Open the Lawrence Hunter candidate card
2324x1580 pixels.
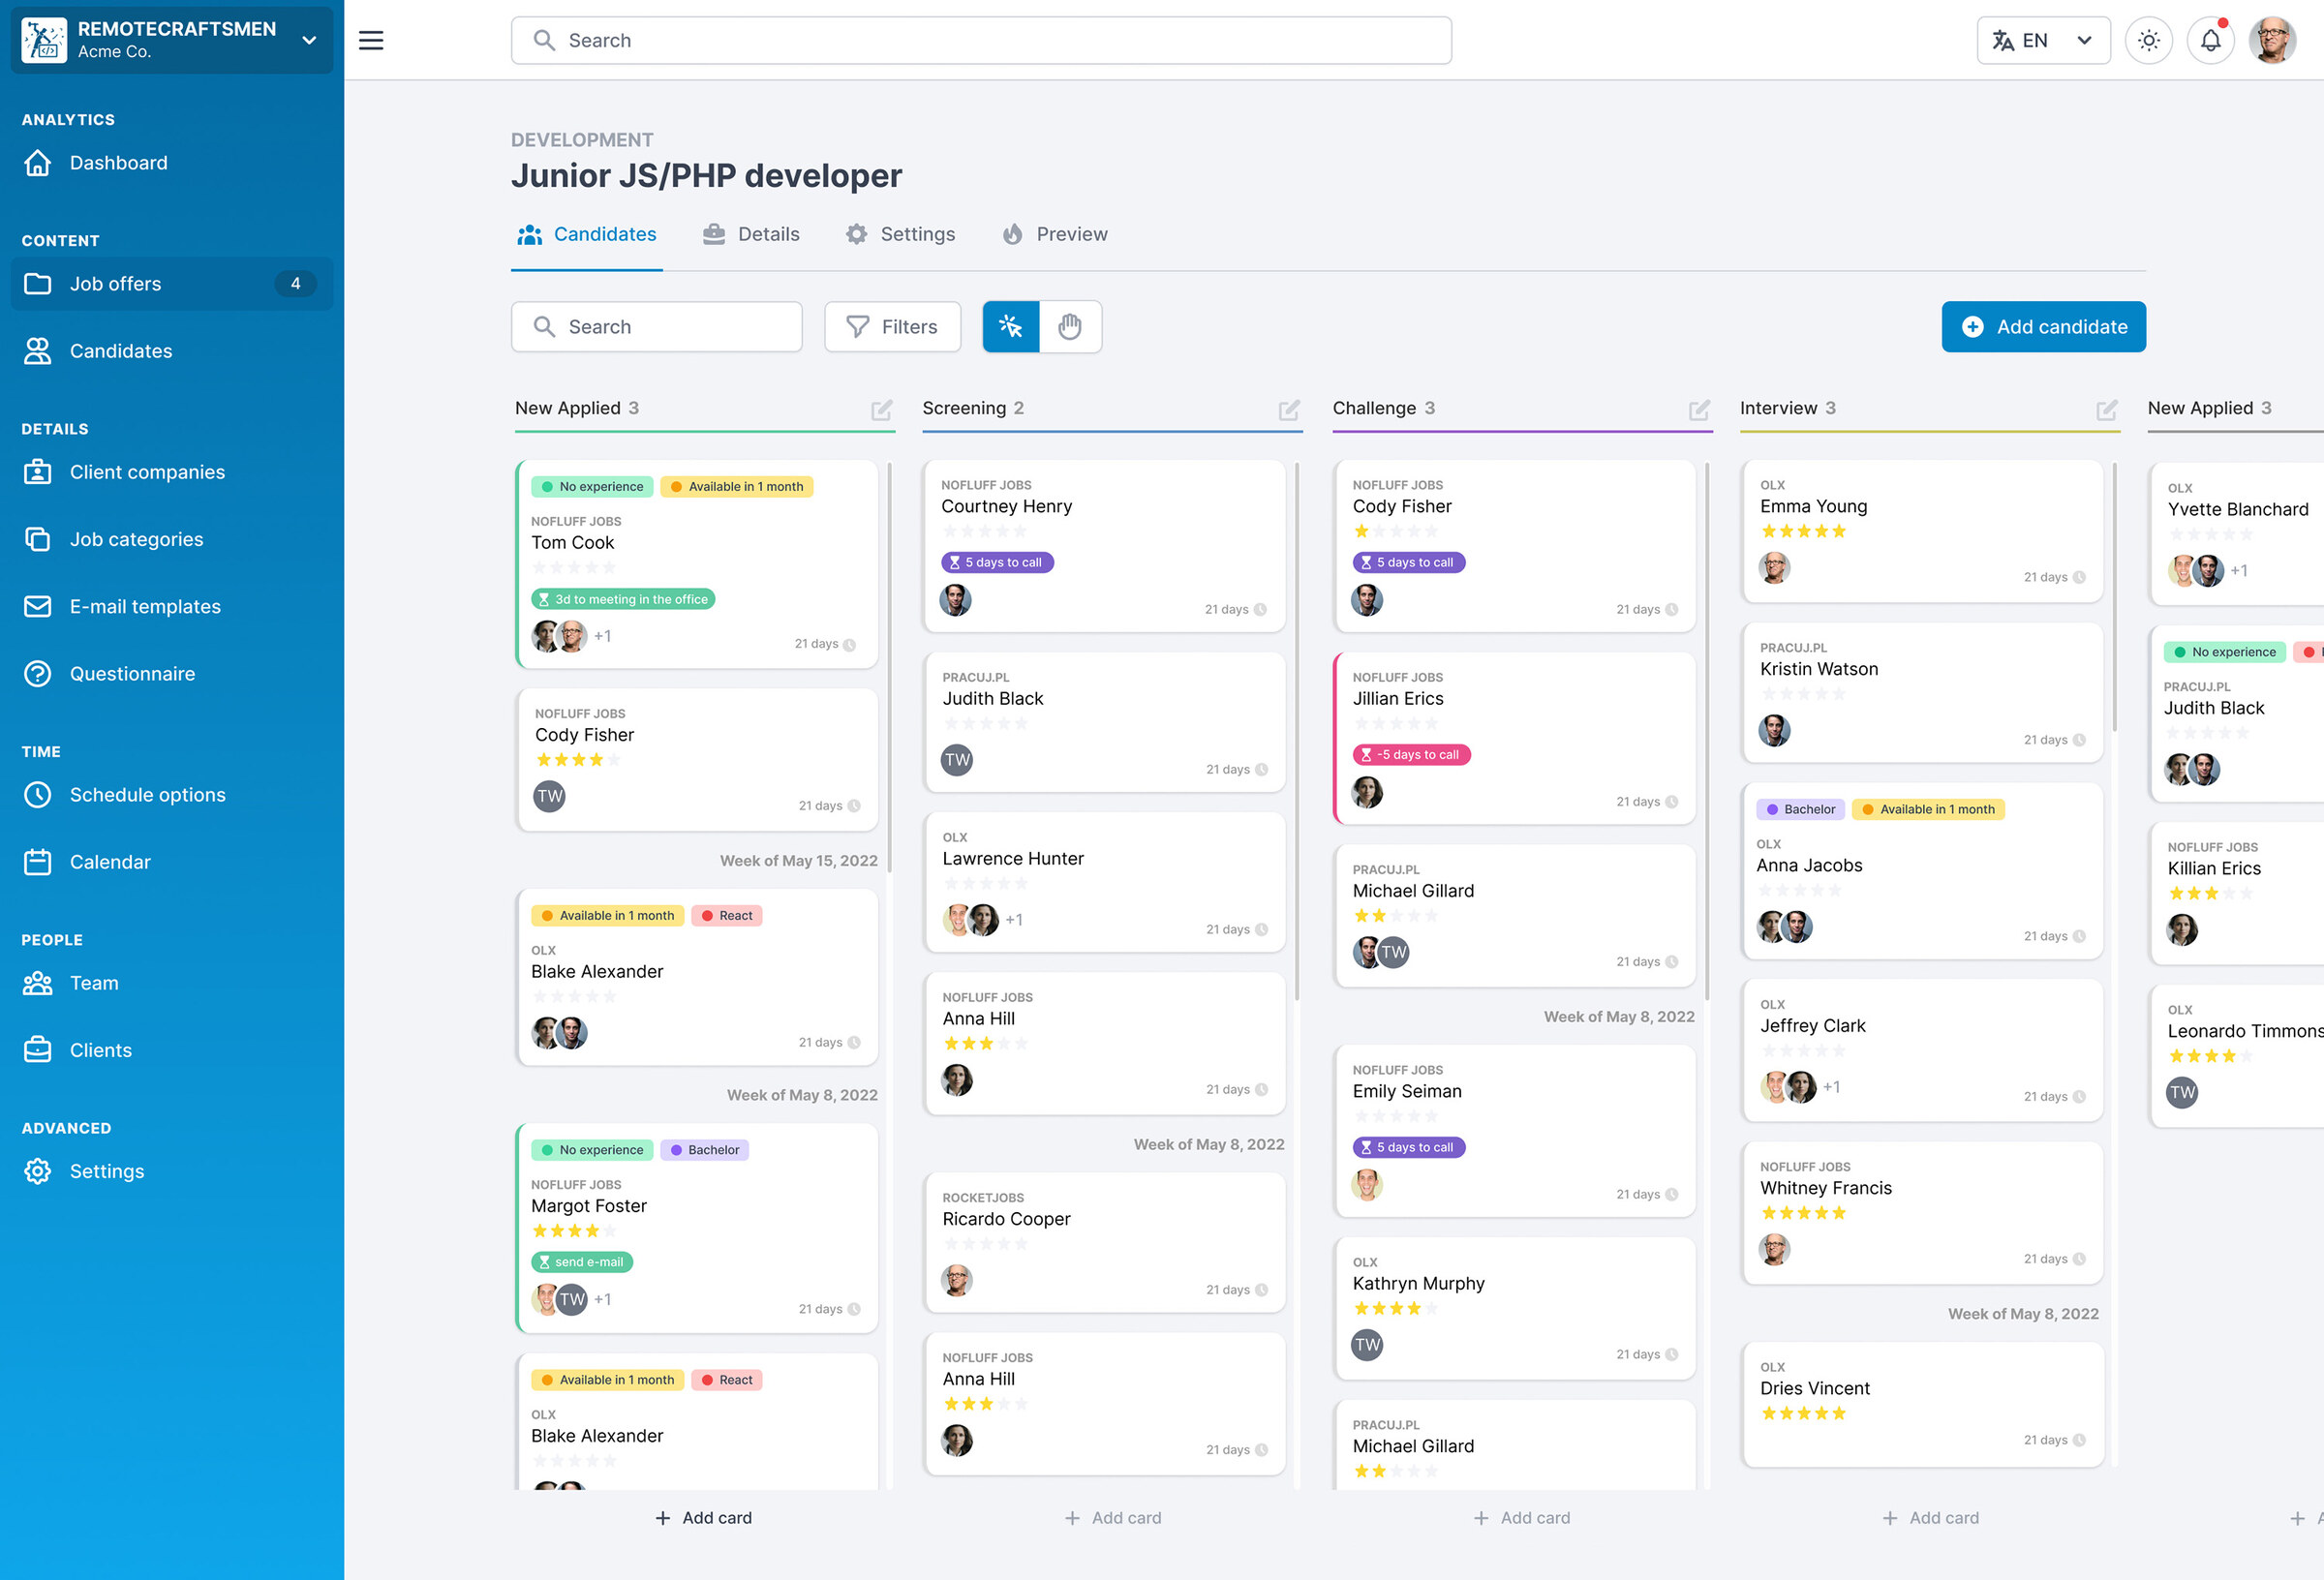point(1104,882)
